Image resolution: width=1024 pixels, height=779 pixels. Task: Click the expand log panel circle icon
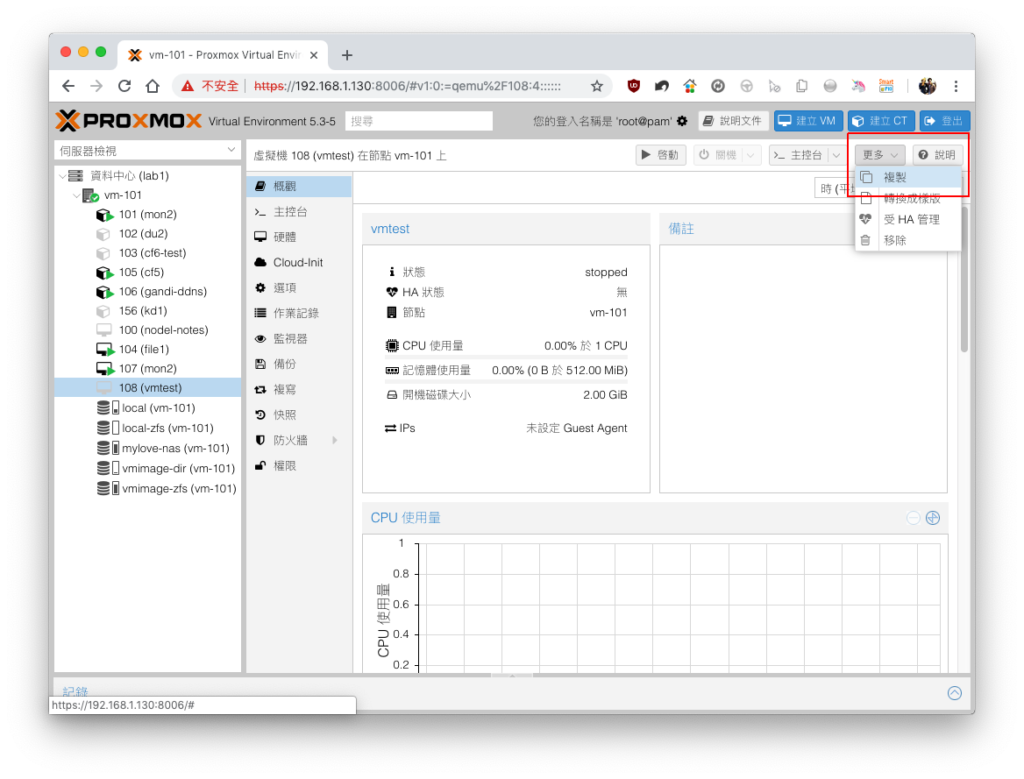[x=954, y=693]
